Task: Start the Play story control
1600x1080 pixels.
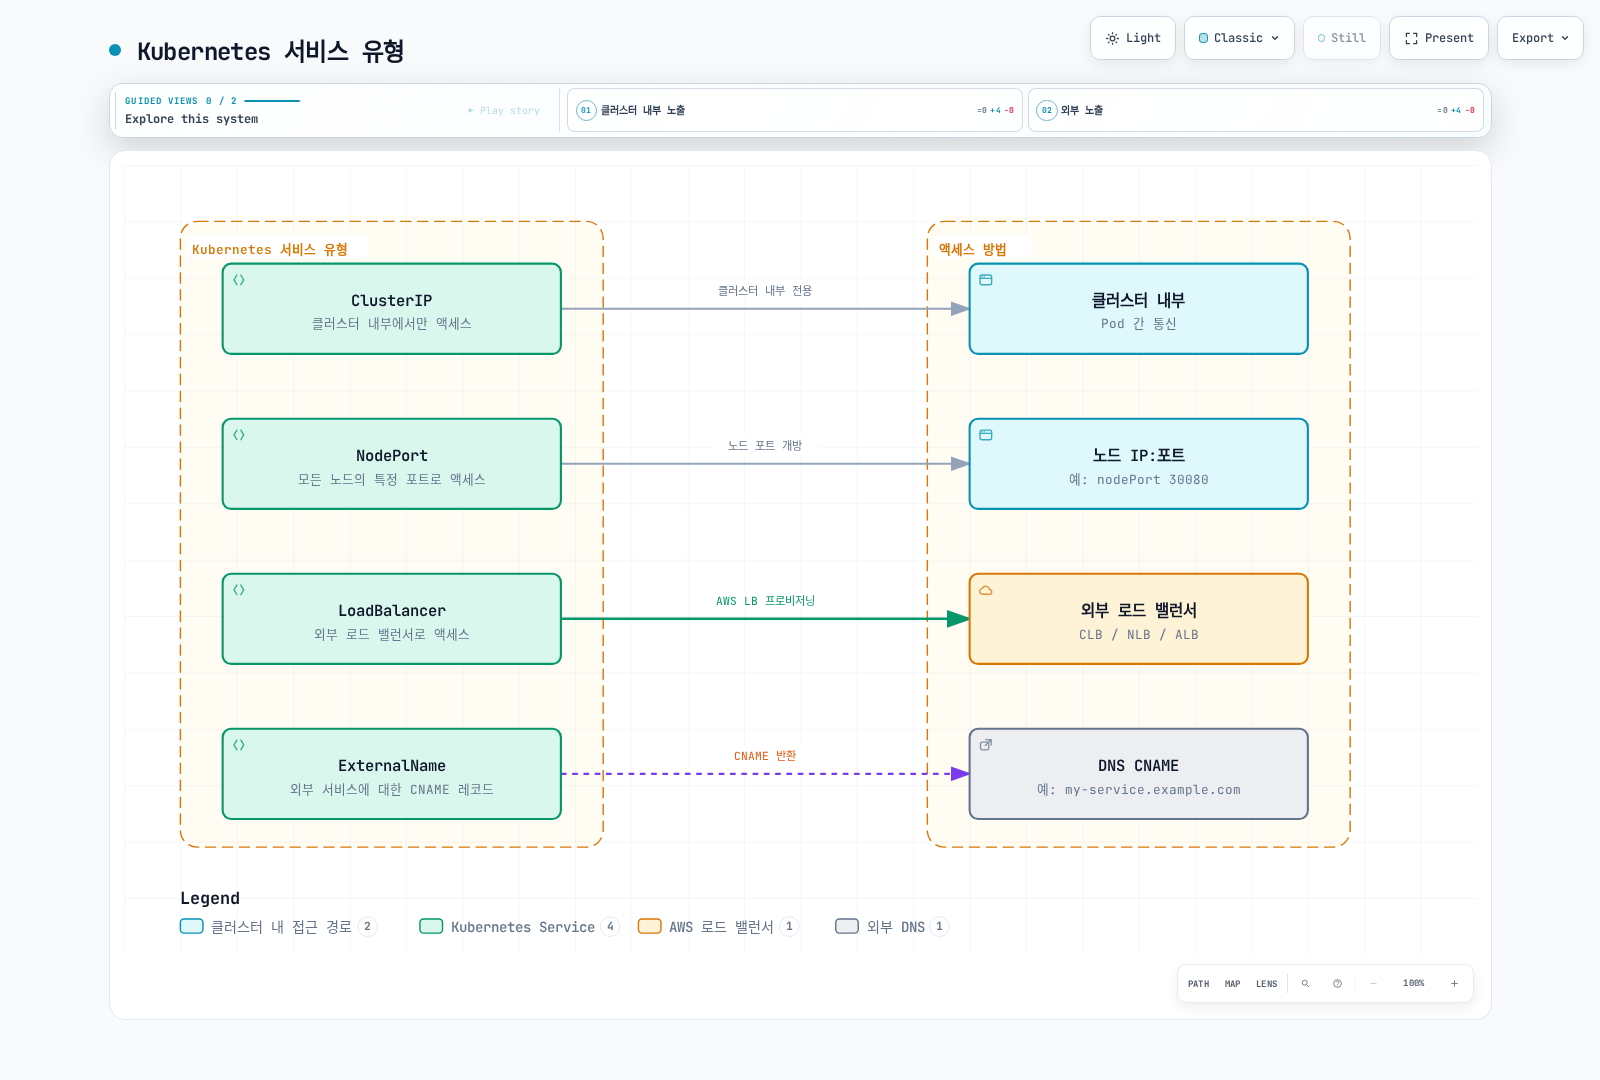Action: (x=504, y=111)
